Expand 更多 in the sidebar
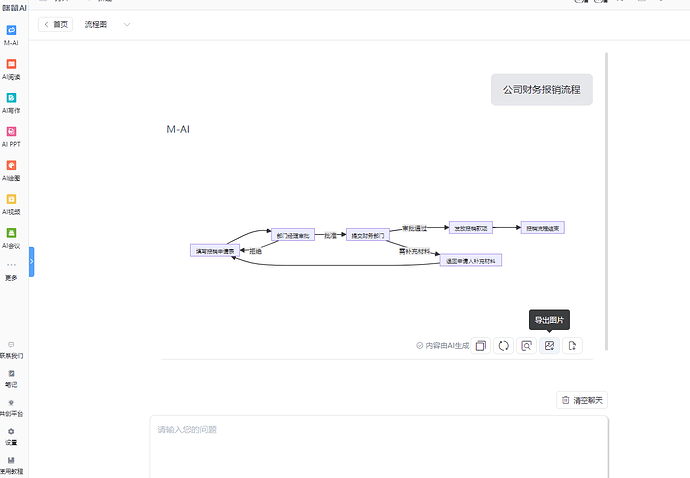Viewport: 690px width, 478px height. pos(12,270)
